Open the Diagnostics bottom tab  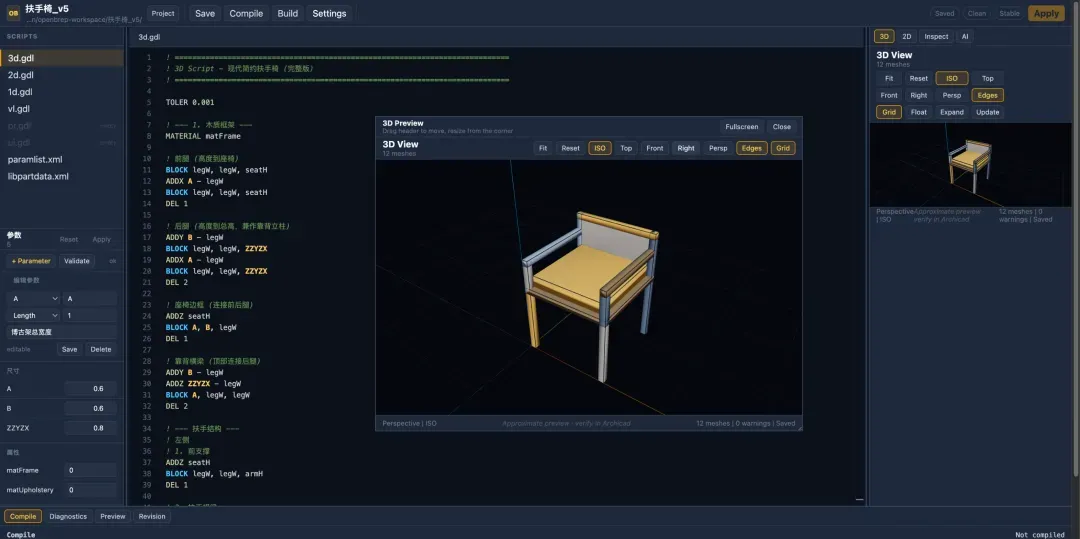[68, 516]
